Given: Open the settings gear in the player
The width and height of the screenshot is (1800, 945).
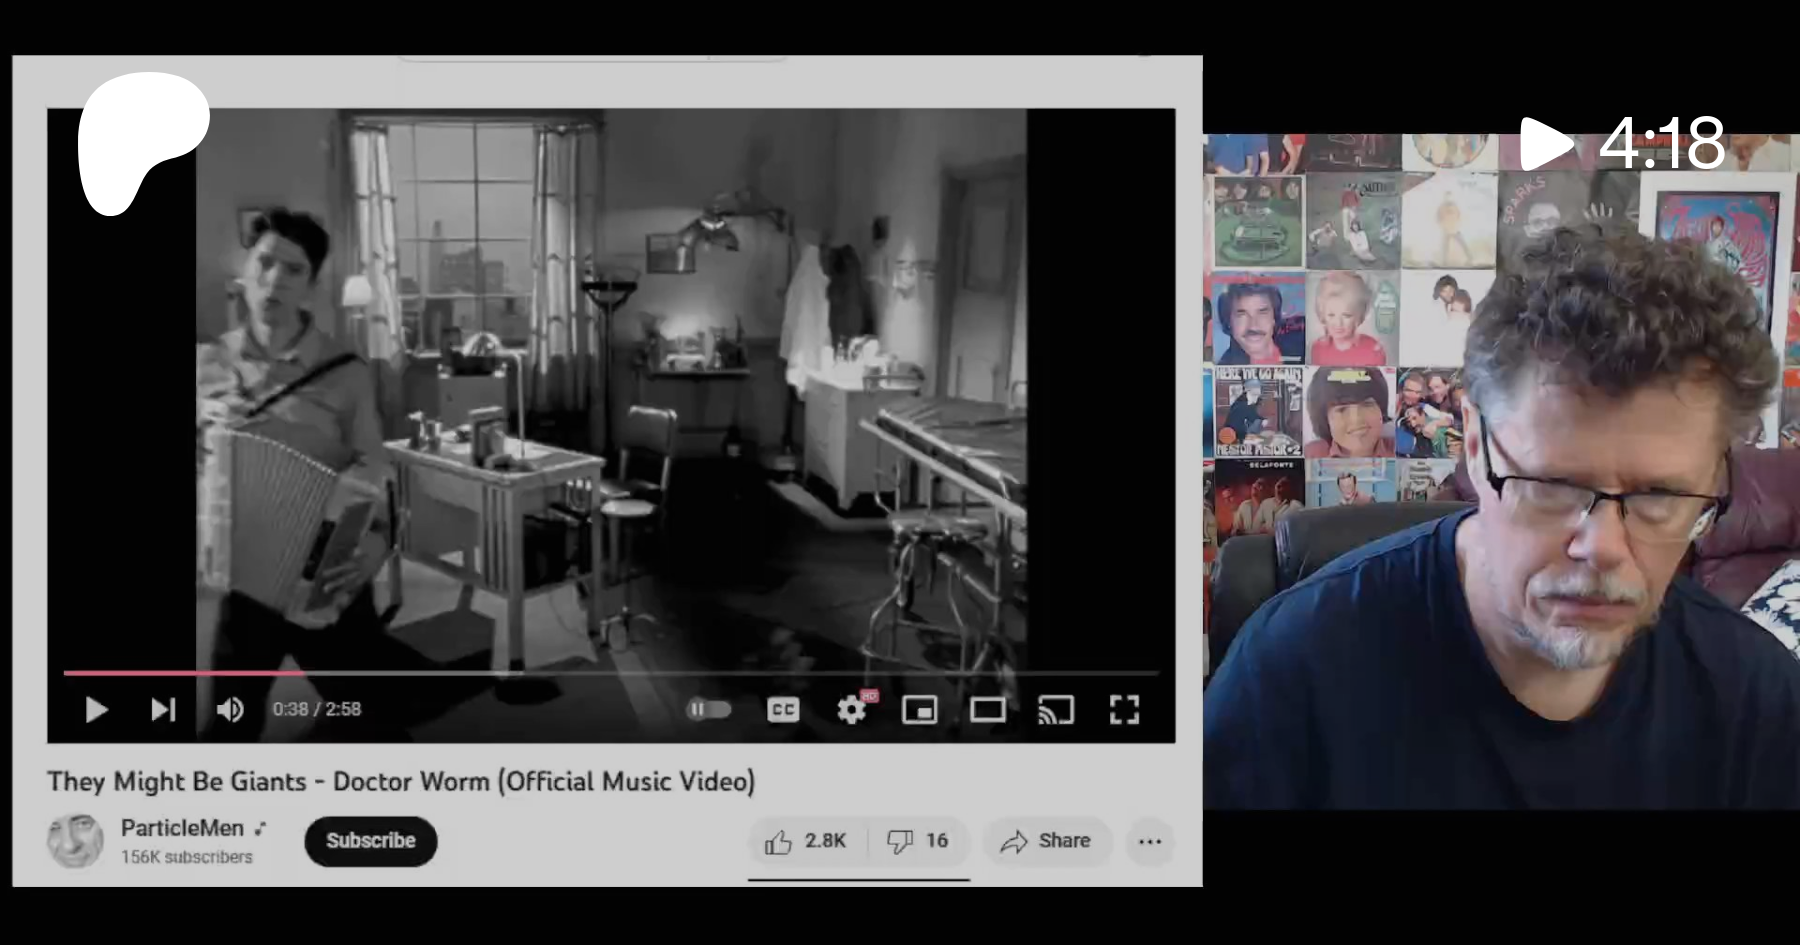Looking at the screenshot, I should 852,710.
